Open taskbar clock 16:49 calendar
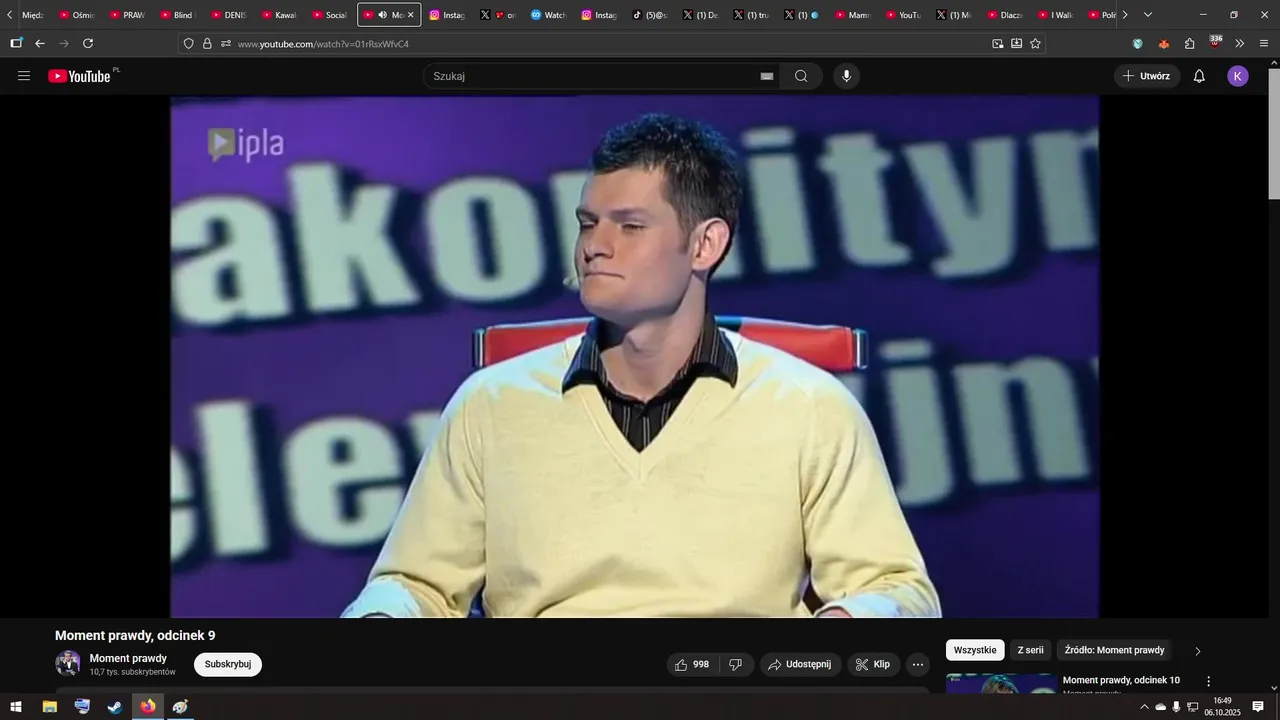 (x=1222, y=707)
